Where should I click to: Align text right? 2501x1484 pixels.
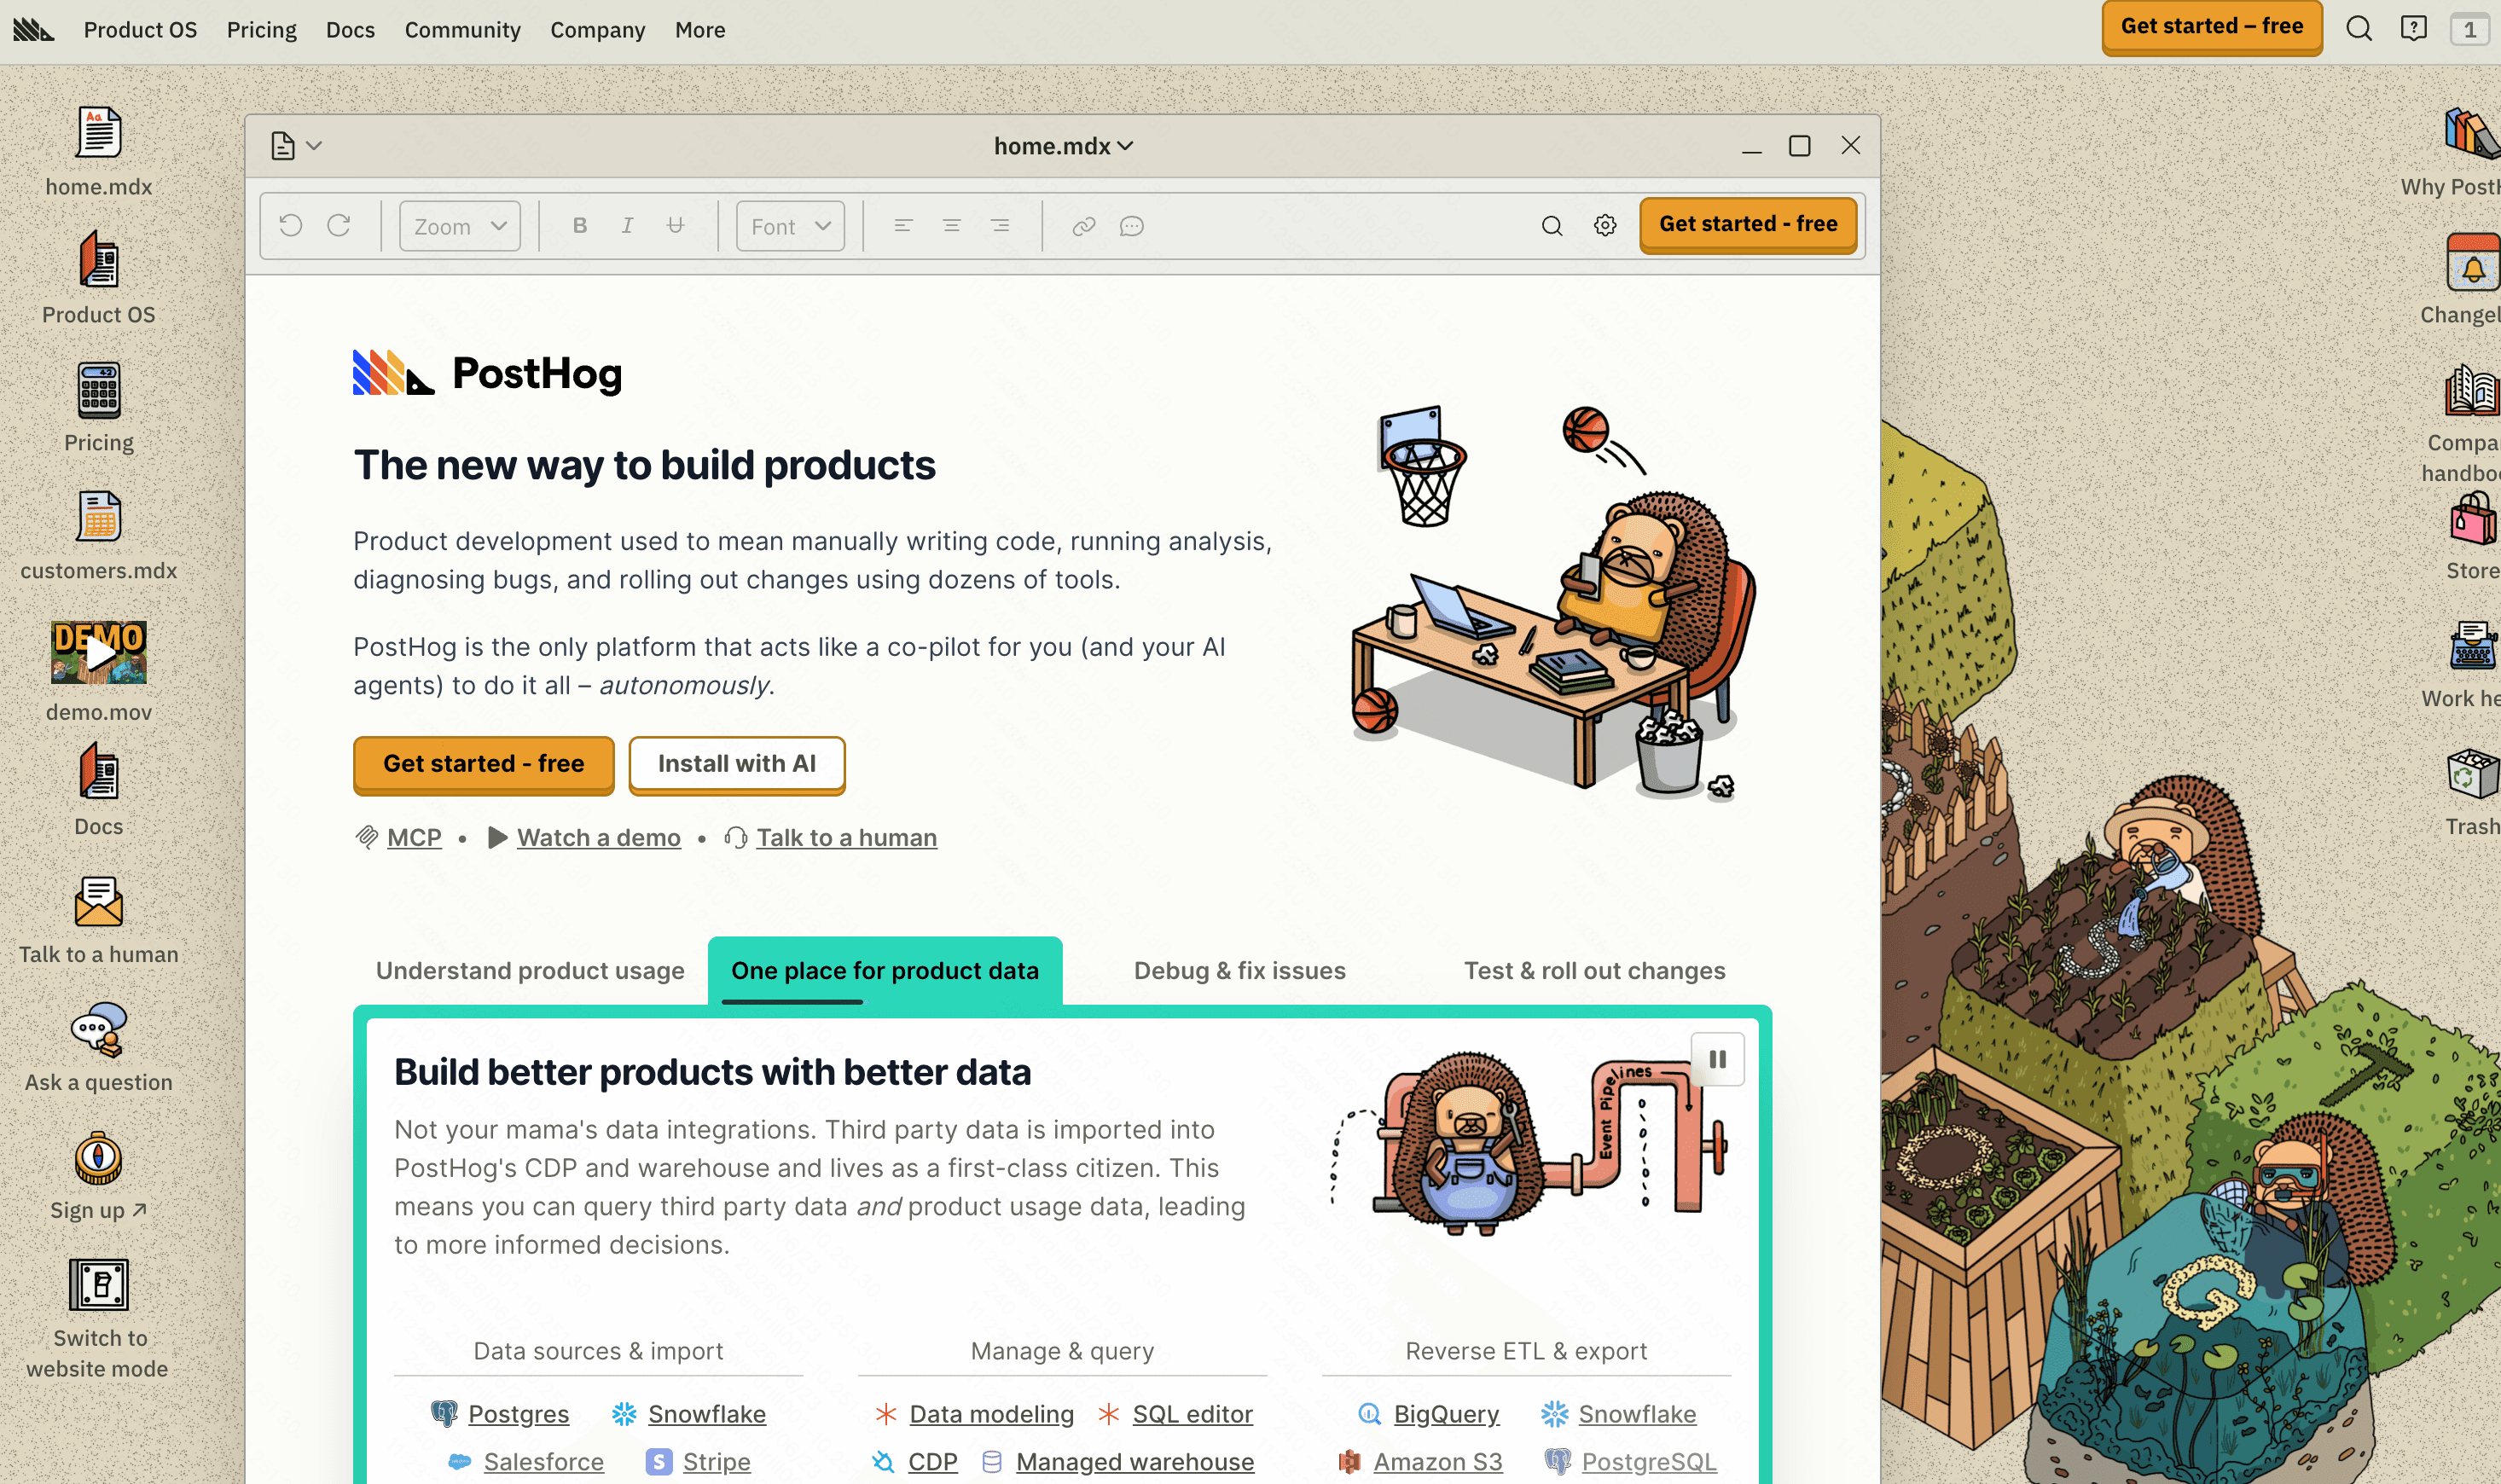(x=999, y=226)
